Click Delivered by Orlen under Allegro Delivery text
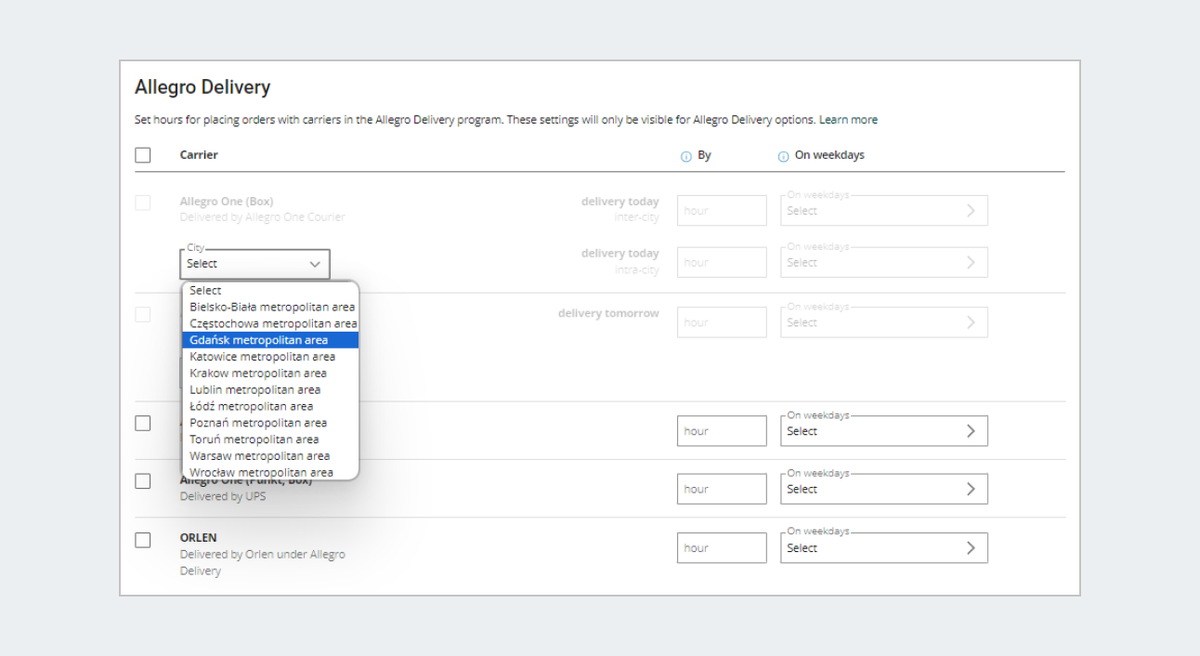1200x656 pixels. [x=262, y=563]
